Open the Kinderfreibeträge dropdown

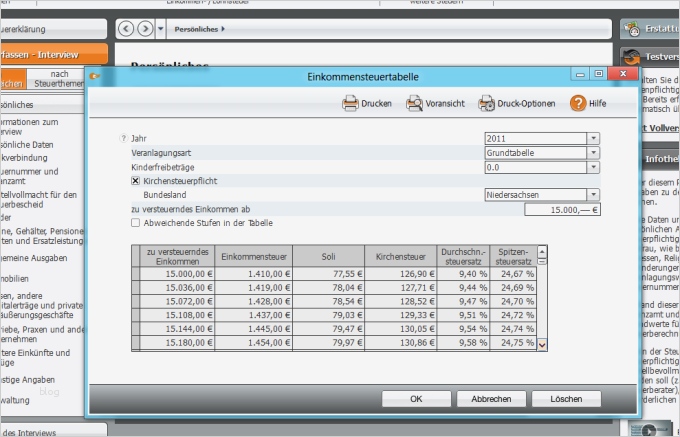click(593, 167)
